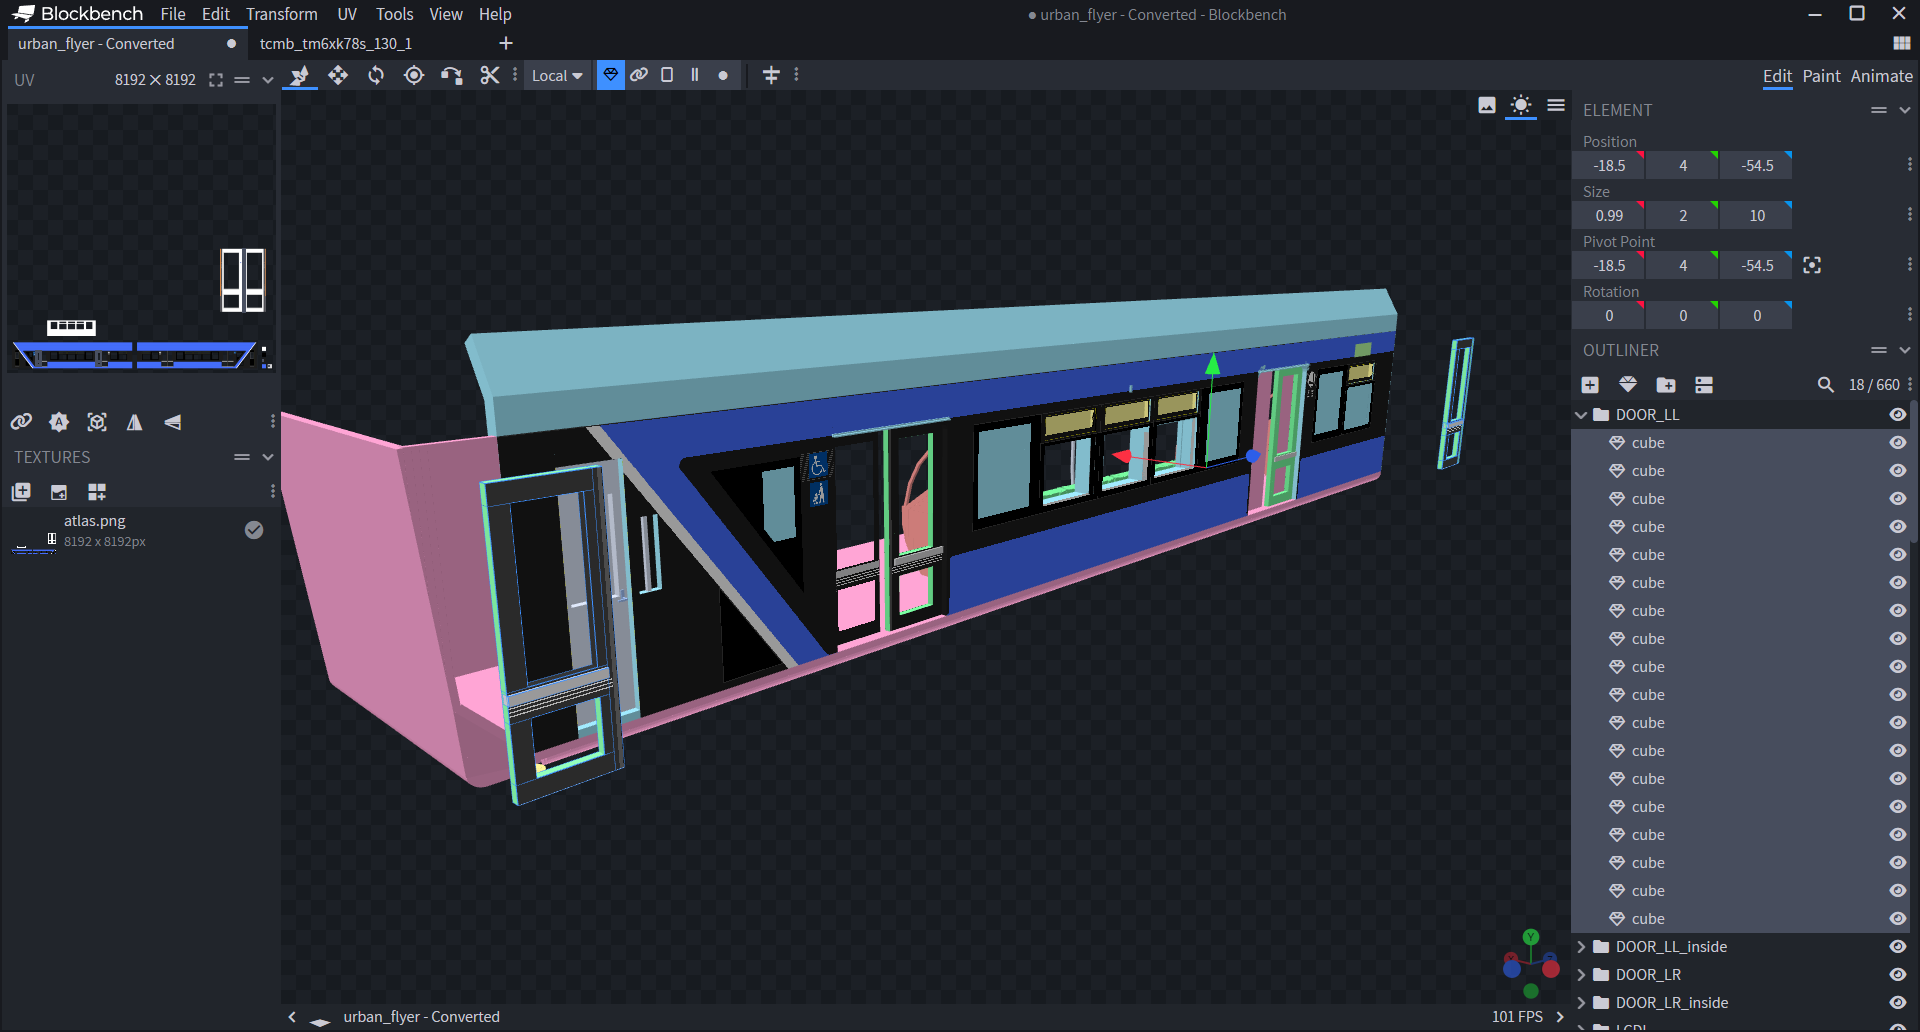Viewport: 1920px width, 1032px height.
Task: Create a new texture with the plus icon
Action: coord(20,492)
